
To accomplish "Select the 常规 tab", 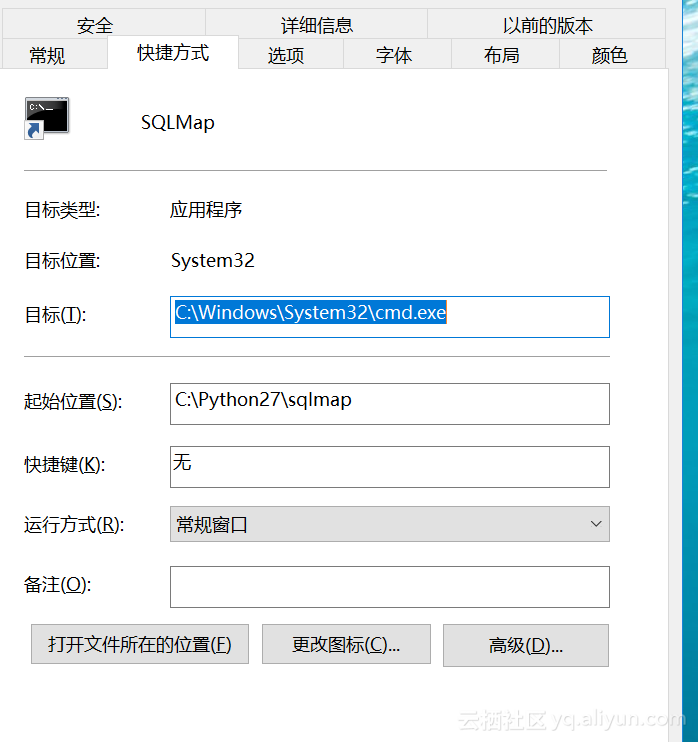I will (x=55, y=55).
